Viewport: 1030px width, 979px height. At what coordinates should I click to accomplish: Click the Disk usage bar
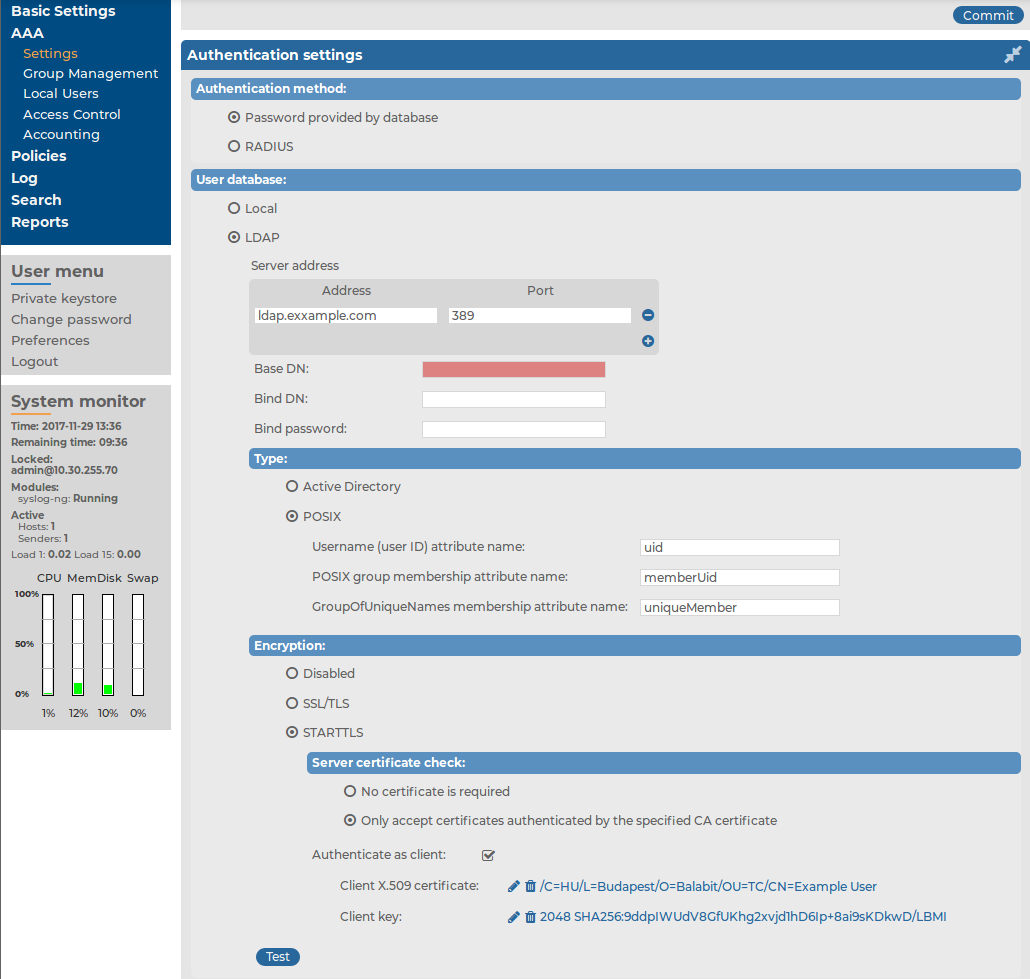(x=108, y=645)
